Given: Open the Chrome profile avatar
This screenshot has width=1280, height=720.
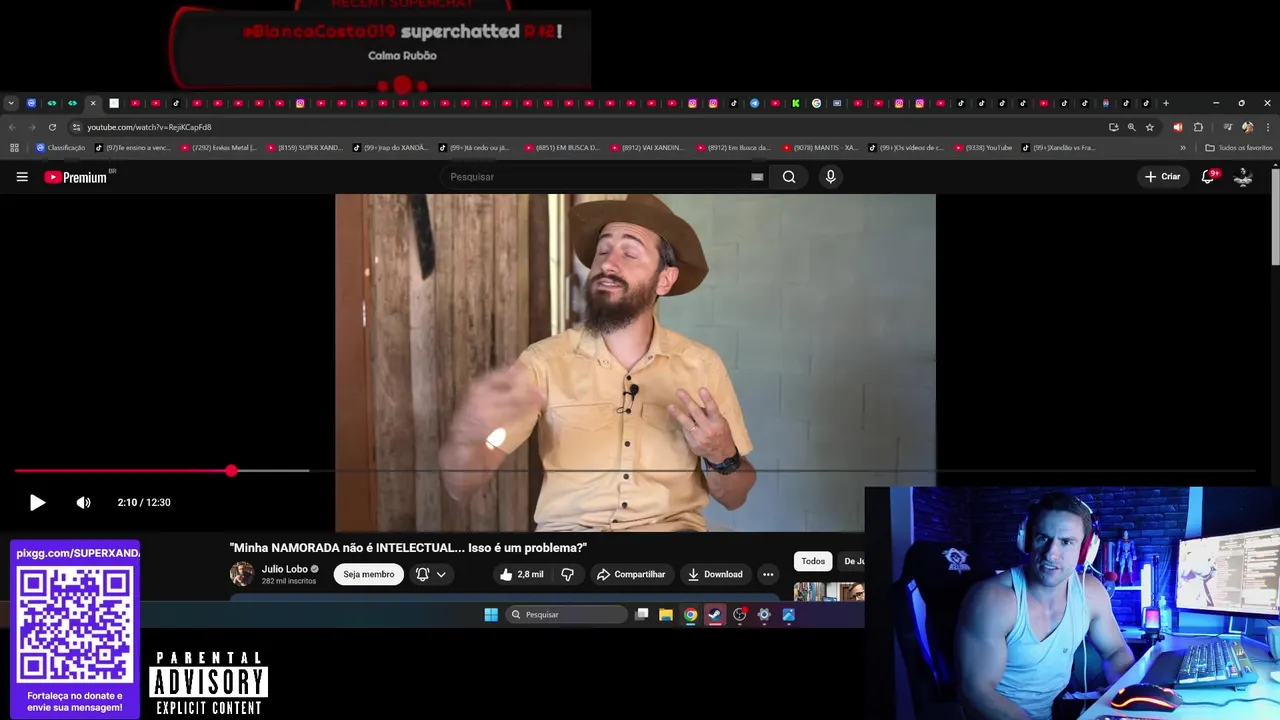Looking at the screenshot, I should pos(1247,127).
